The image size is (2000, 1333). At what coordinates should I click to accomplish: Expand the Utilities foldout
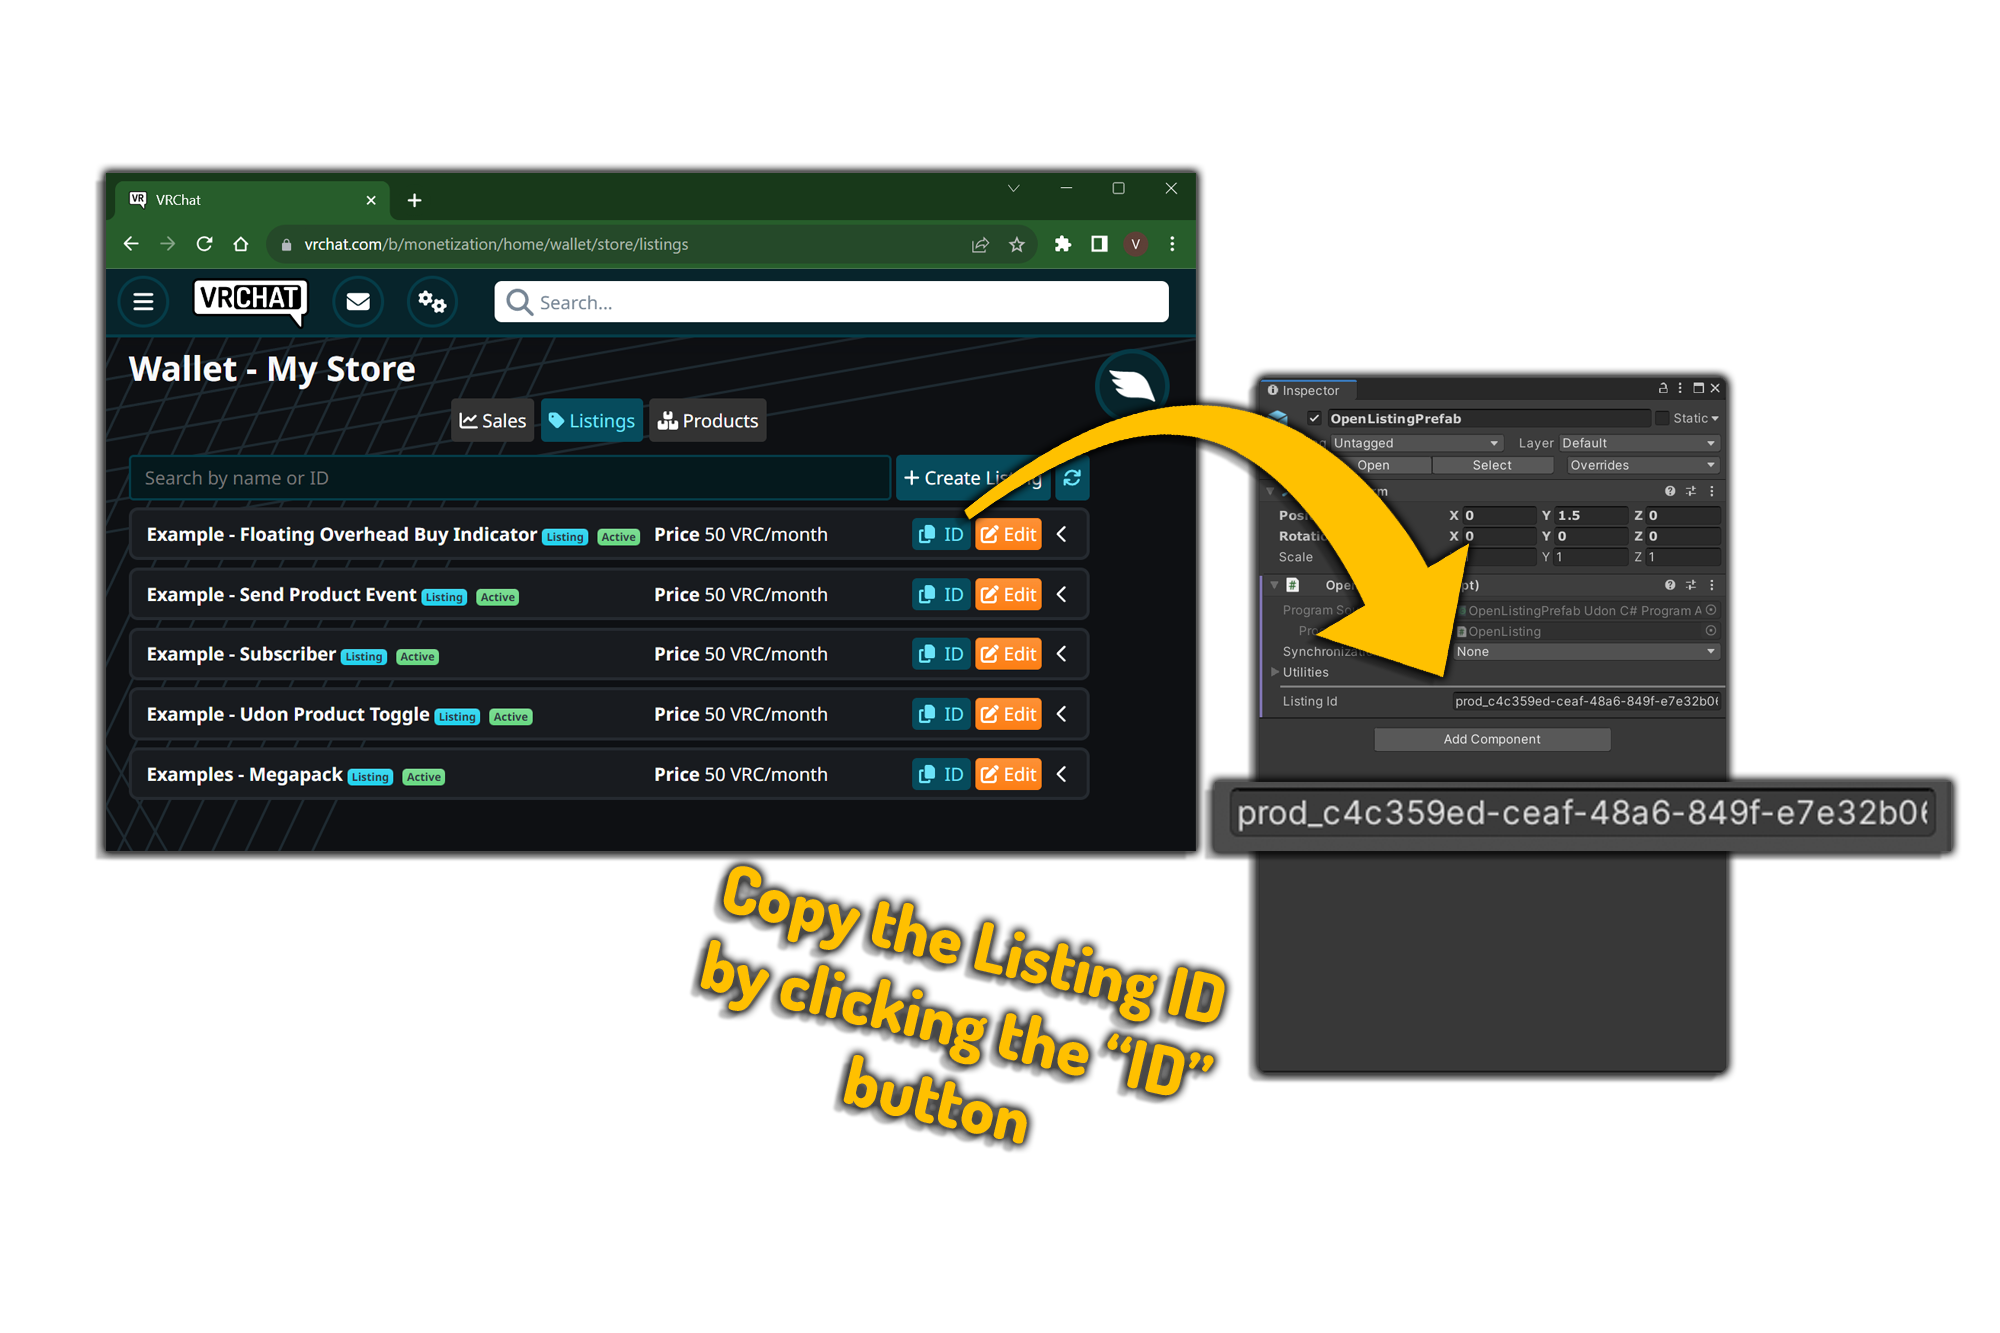(x=1275, y=672)
